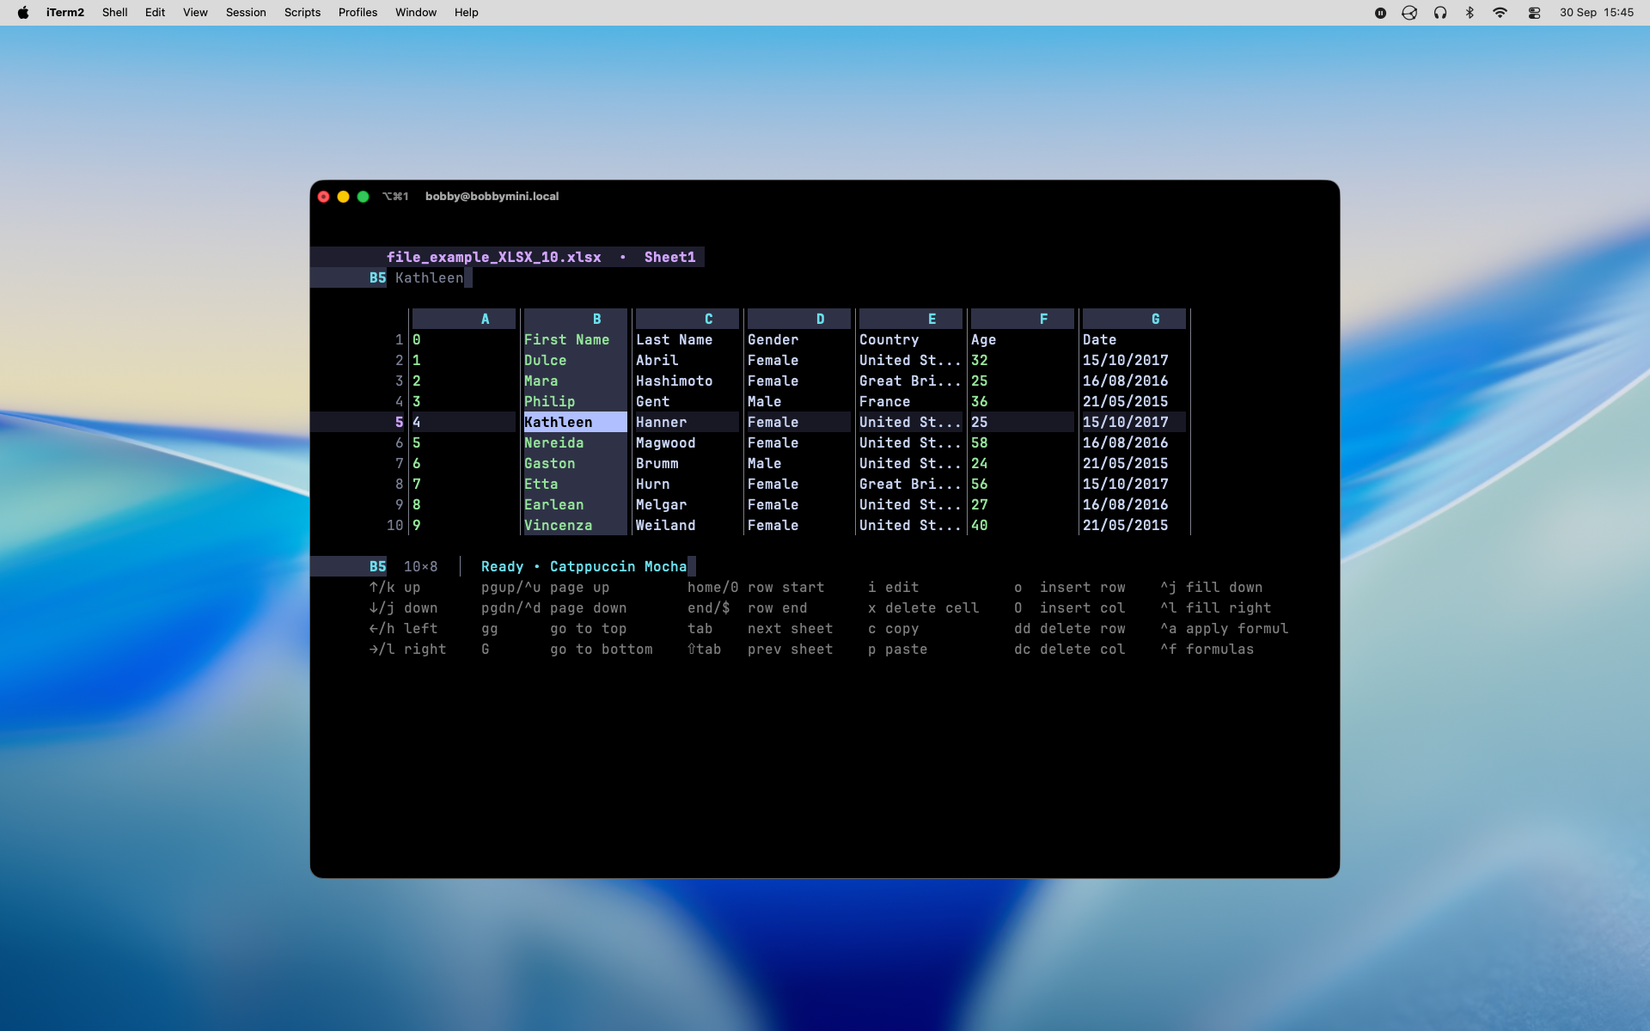Select the Kathleen cell in column B
Viewport: 1650px width, 1031px height.
tap(575, 422)
